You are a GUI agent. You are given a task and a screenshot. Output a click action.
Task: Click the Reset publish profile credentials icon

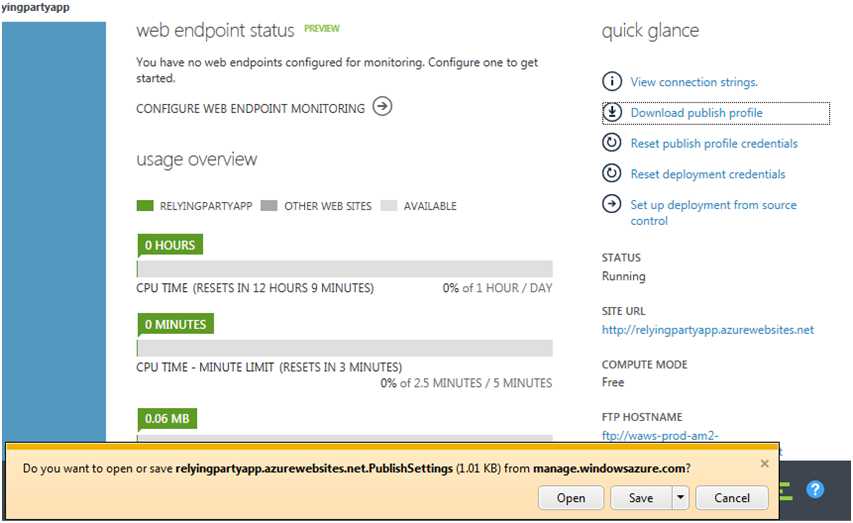tap(611, 143)
